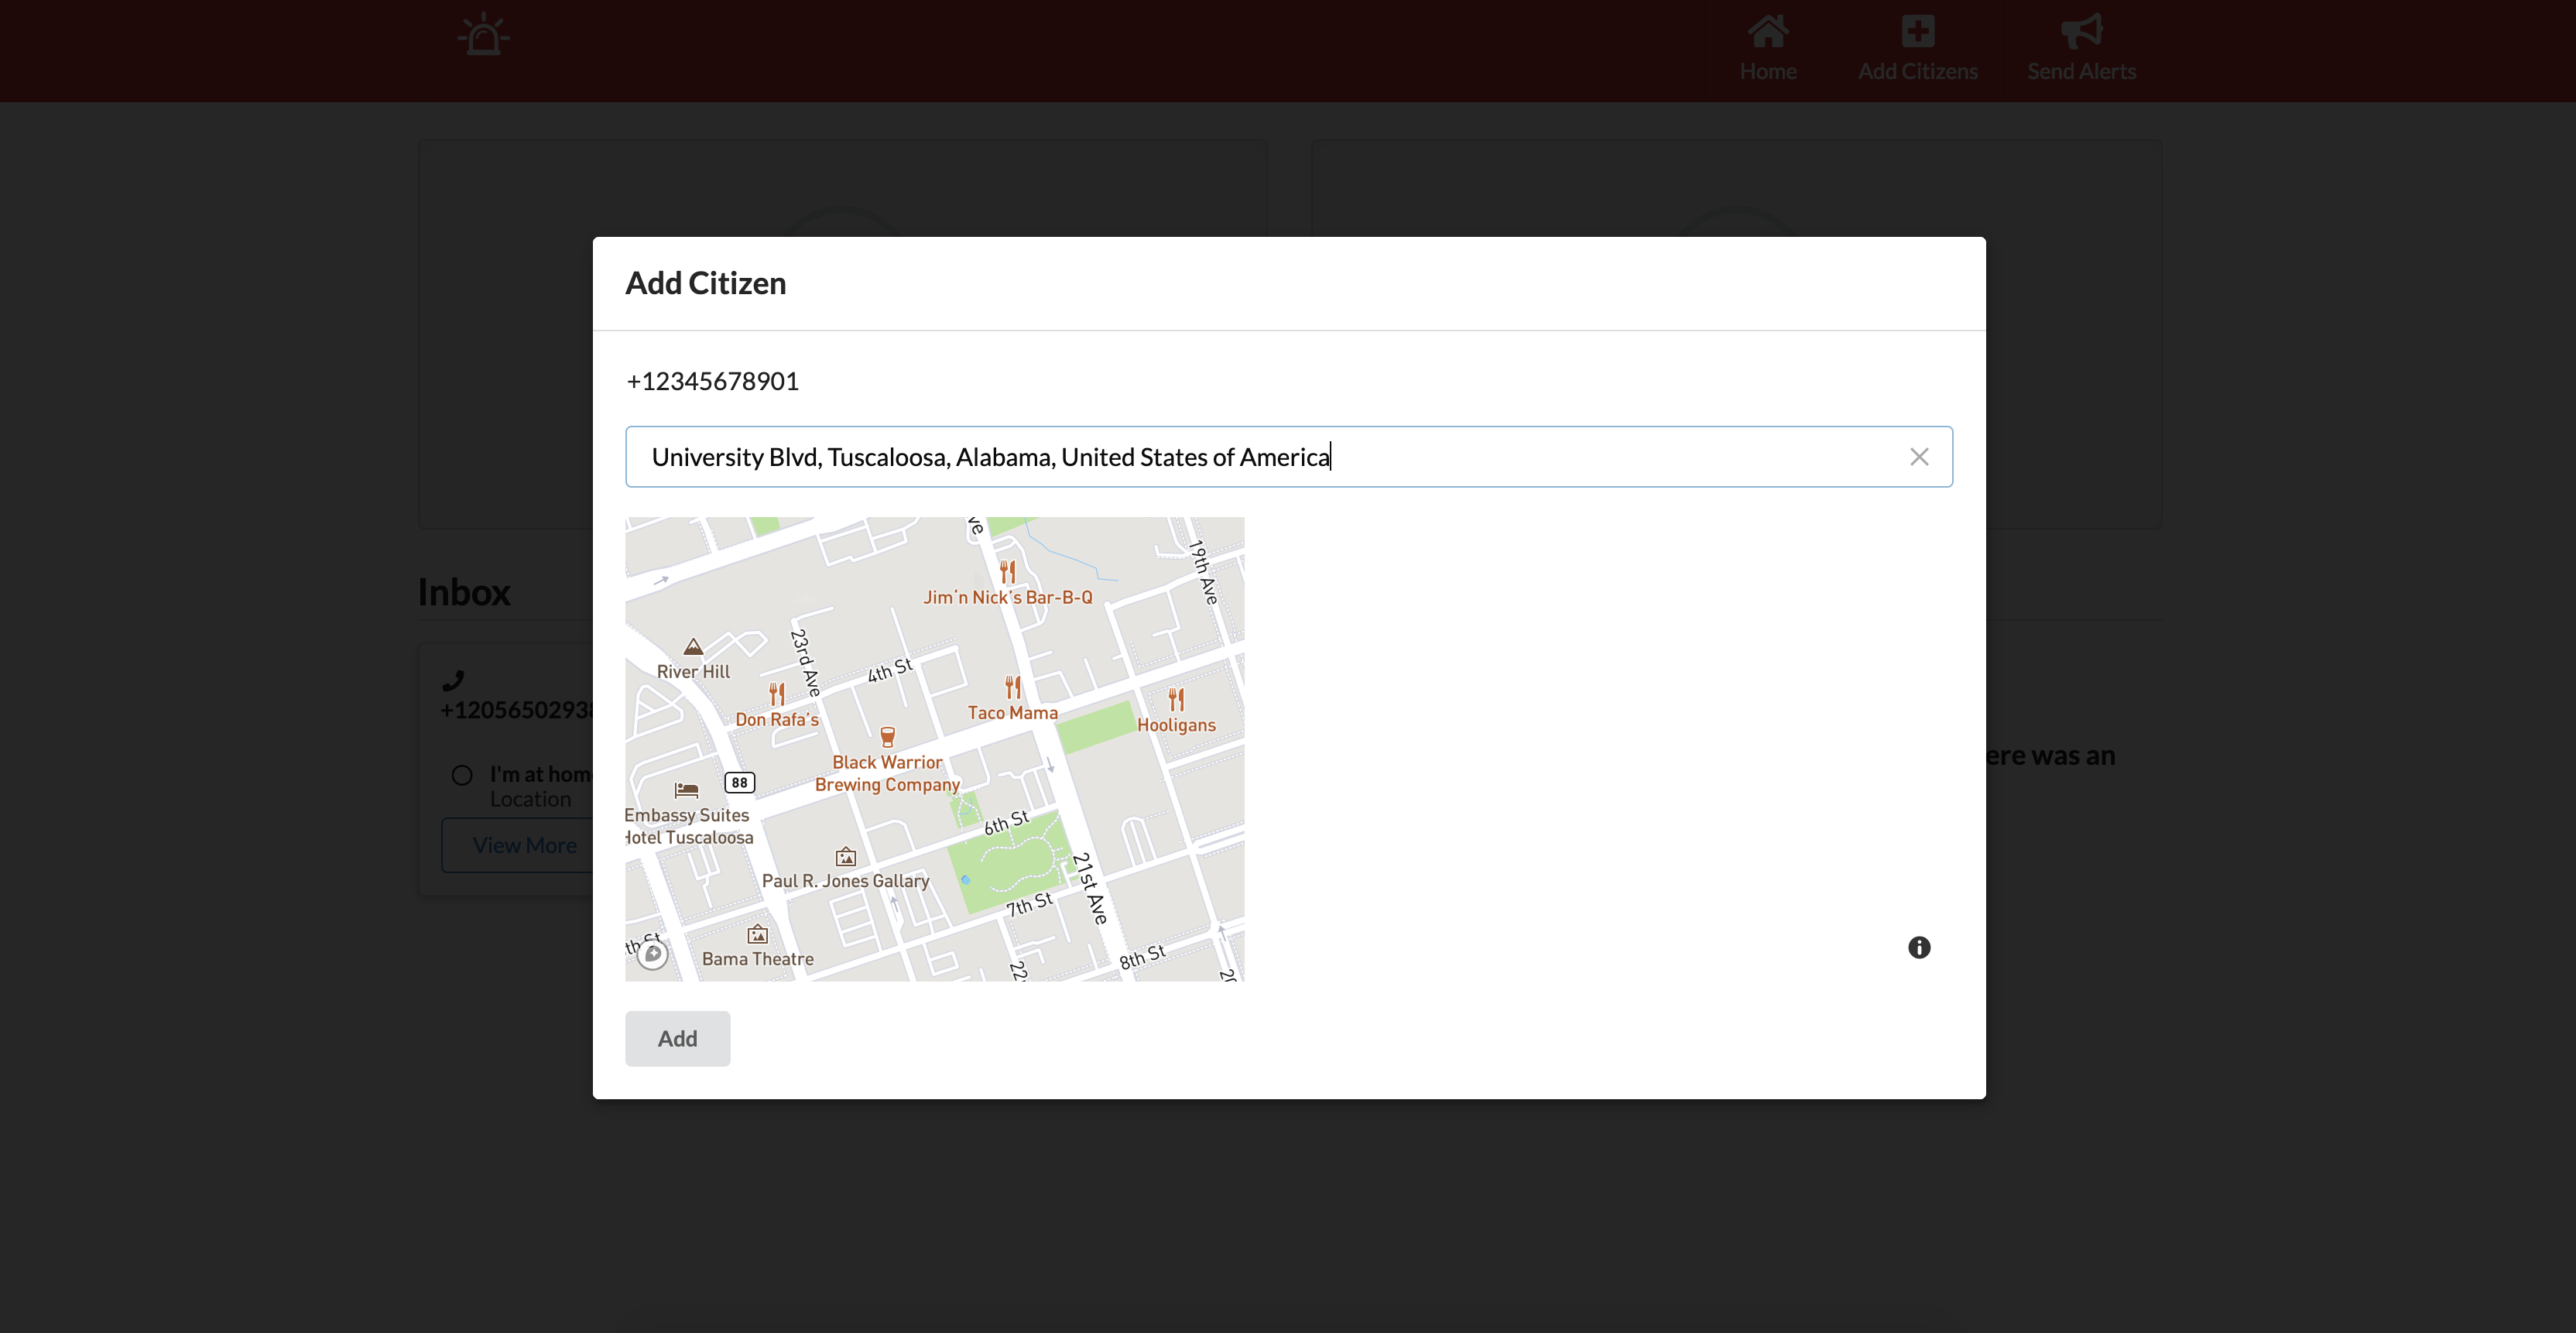Click Jim 'n Nick's Bar-B-Q restaurant marker
Viewport: 2576px width, 1333px height.
pyautogui.click(x=1007, y=572)
